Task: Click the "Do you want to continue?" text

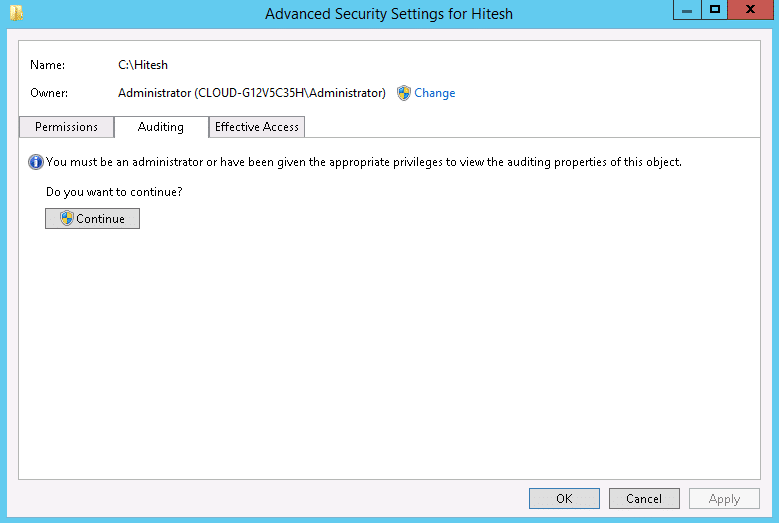Action: click(114, 192)
